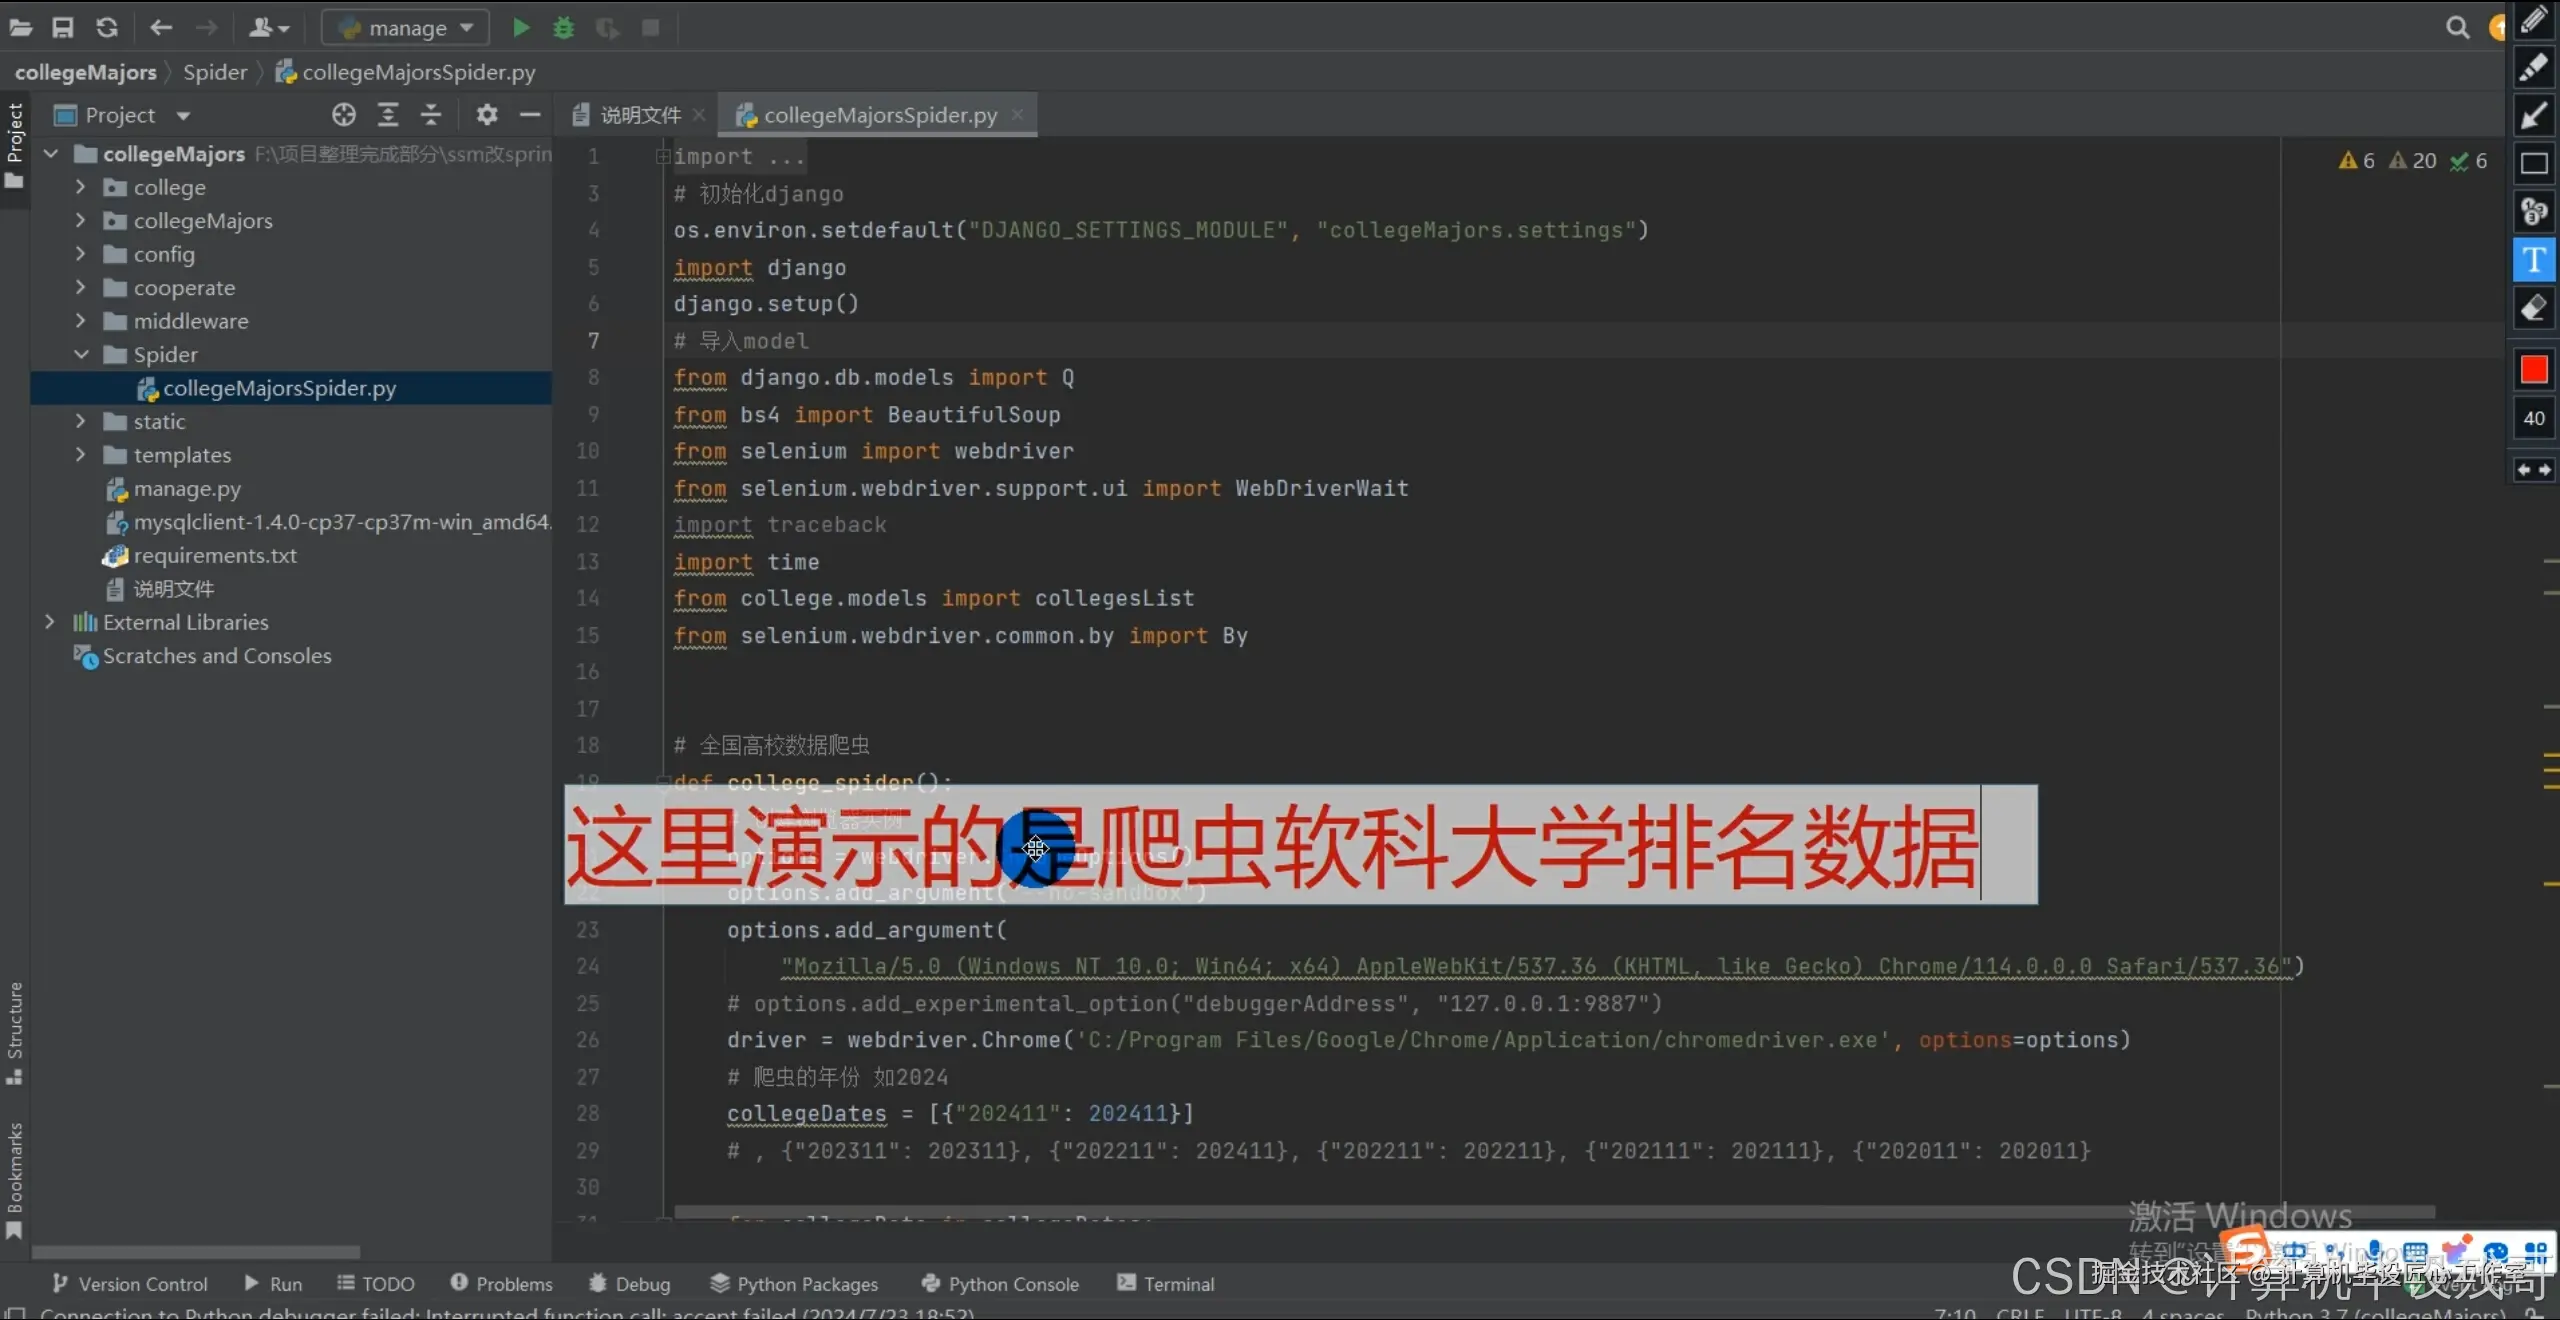Viewport: 2560px width, 1320px height.
Task: Click the Select Opened File target icon
Action: tap(344, 115)
